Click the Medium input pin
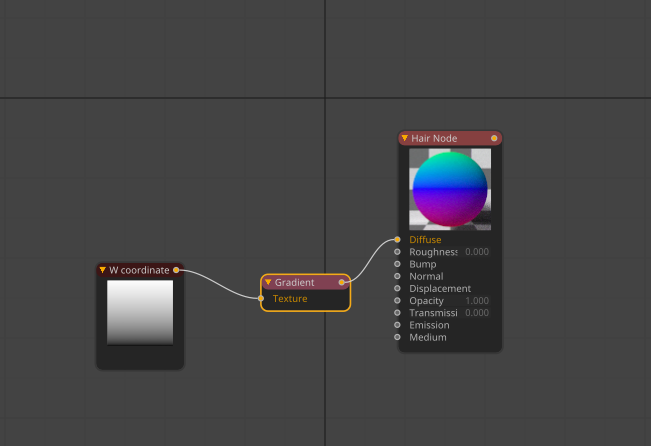 [x=397, y=337]
